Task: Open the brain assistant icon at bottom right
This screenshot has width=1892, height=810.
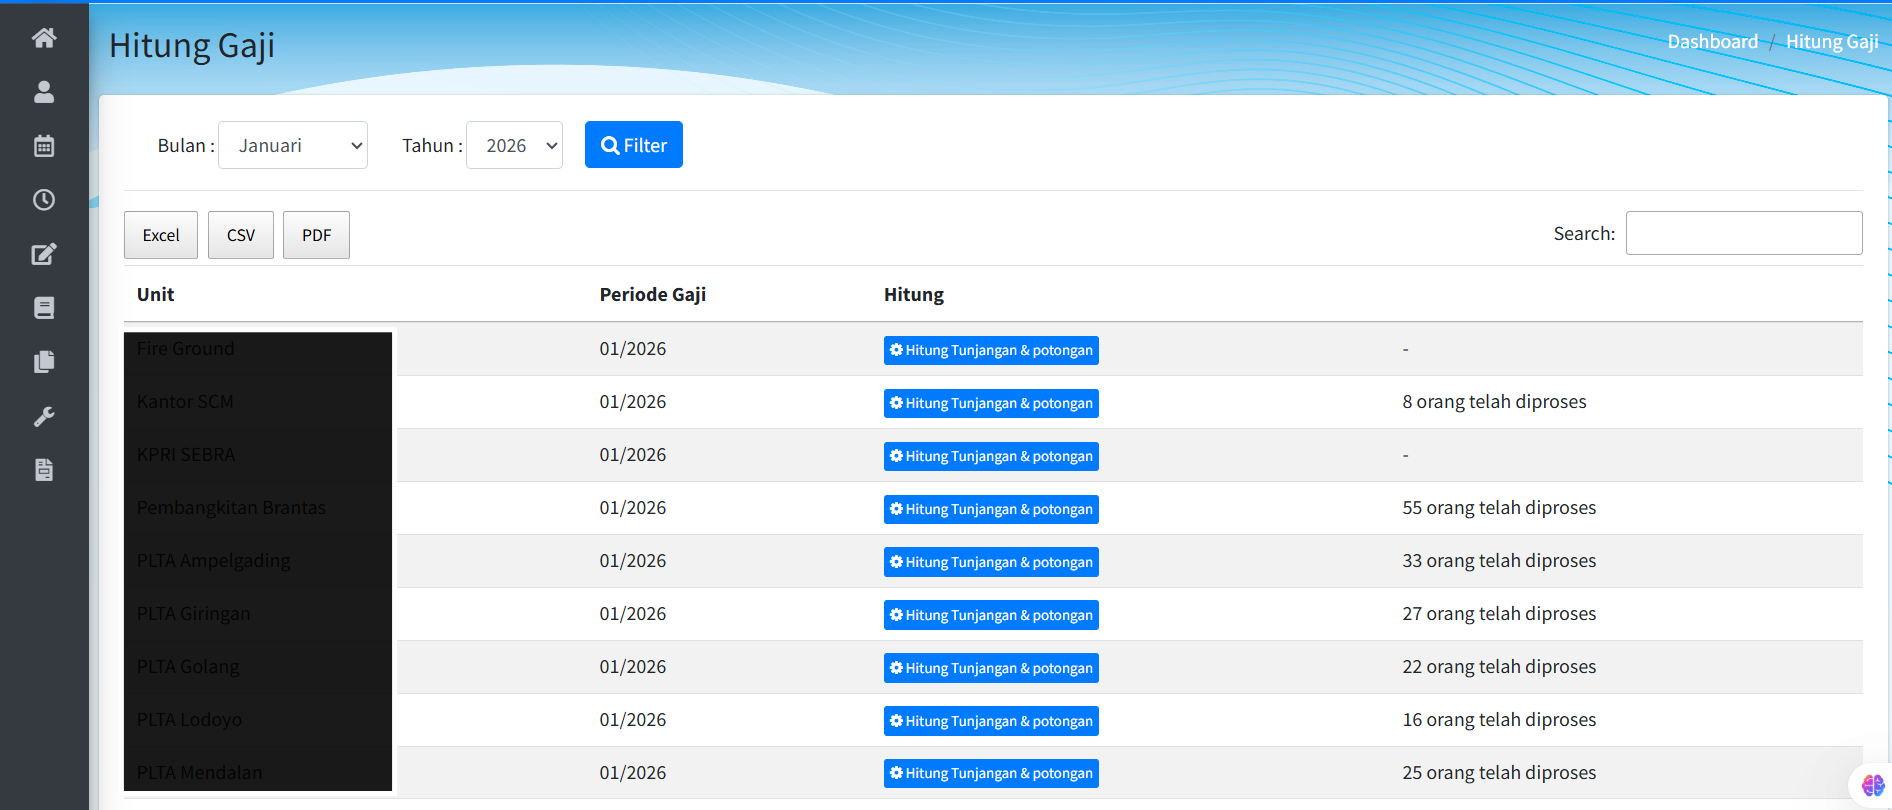Action: tap(1872, 785)
